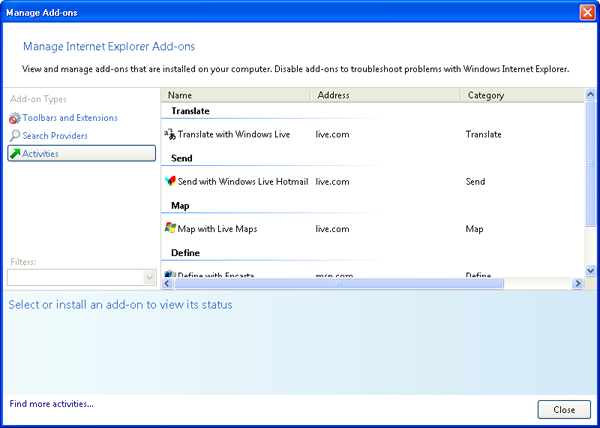Viewport: 600px width, 428px height.
Task: Click the Close button
Action: point(564,410)
